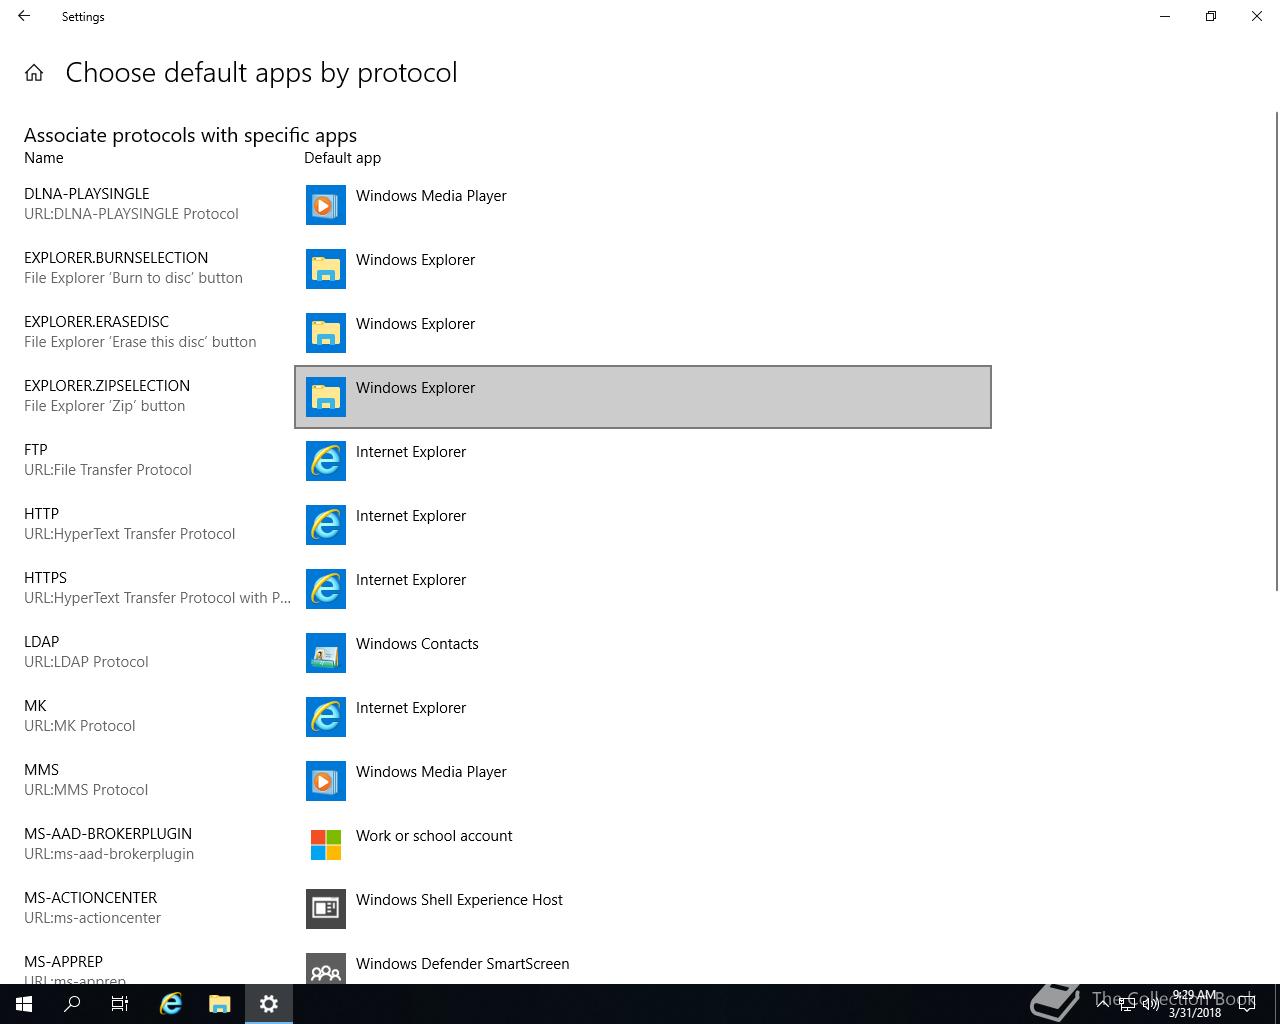1280x1024 pixels.
Task: Select the LDAP protocol name
Action: (x=41, y=642)
